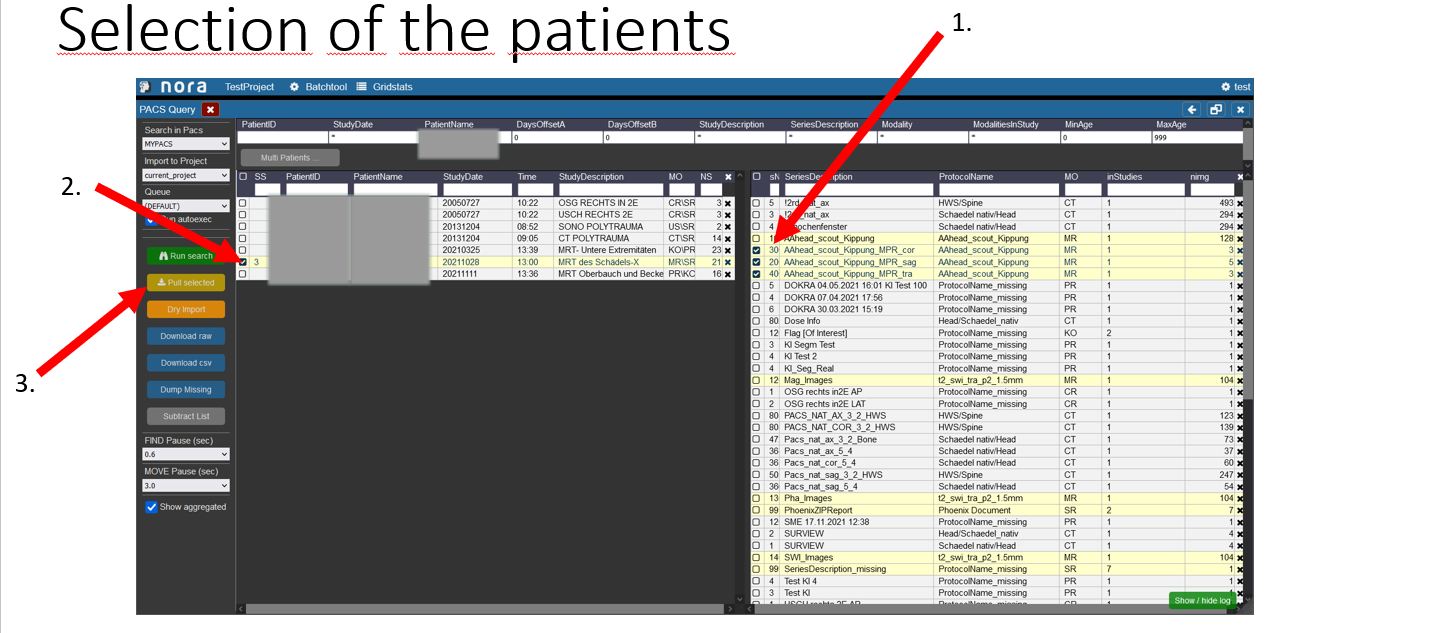
Task: Uncheck the AAhead_scout_Kippung_MPR_sag series checkbox
Action: coord(756,262)
